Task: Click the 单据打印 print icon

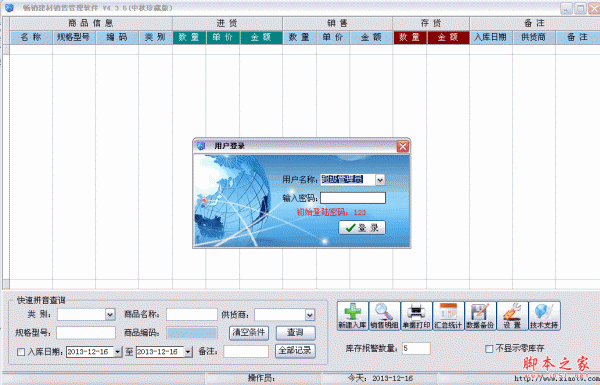Action: pos(416,316)
